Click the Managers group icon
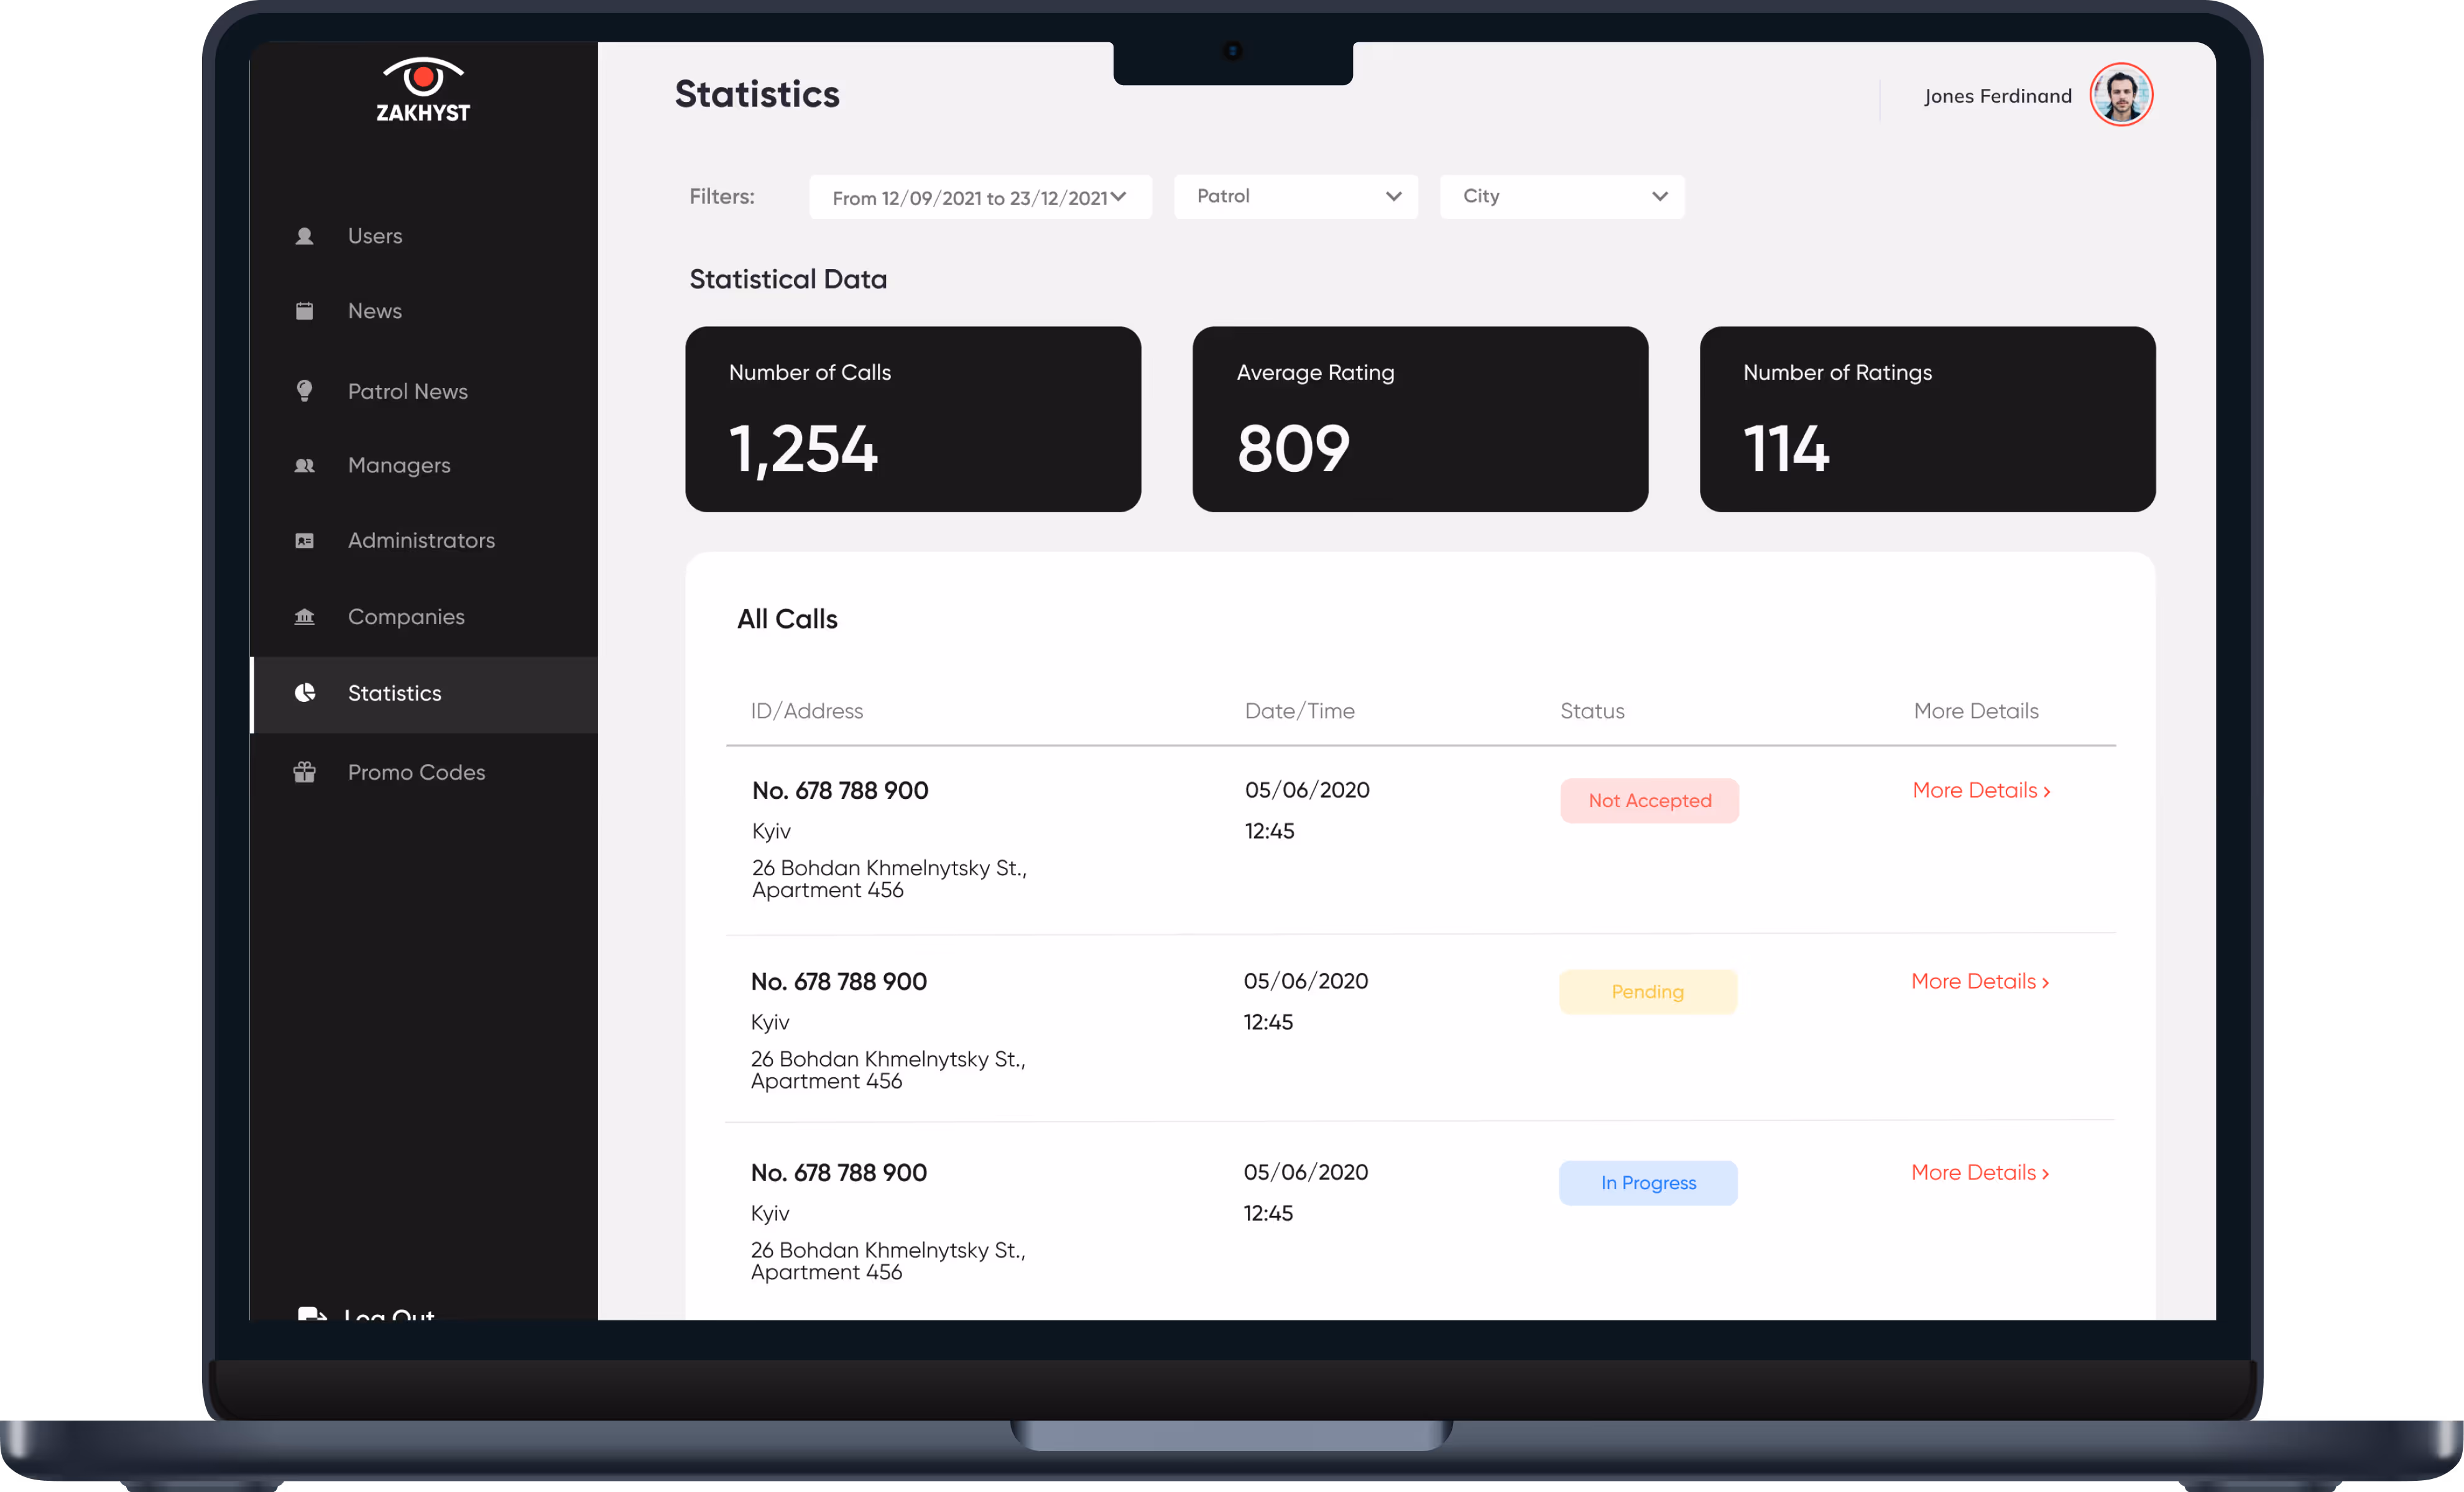Screen dimensions: 2464x1492 coord(304,465)
